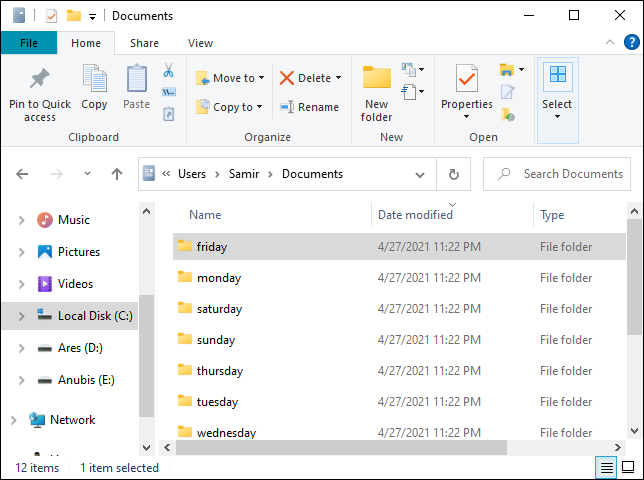The height and width of the screenshot is (480, 644).
Task: Click the horizontal scrollbar in file list
Action: pos(341,447)
